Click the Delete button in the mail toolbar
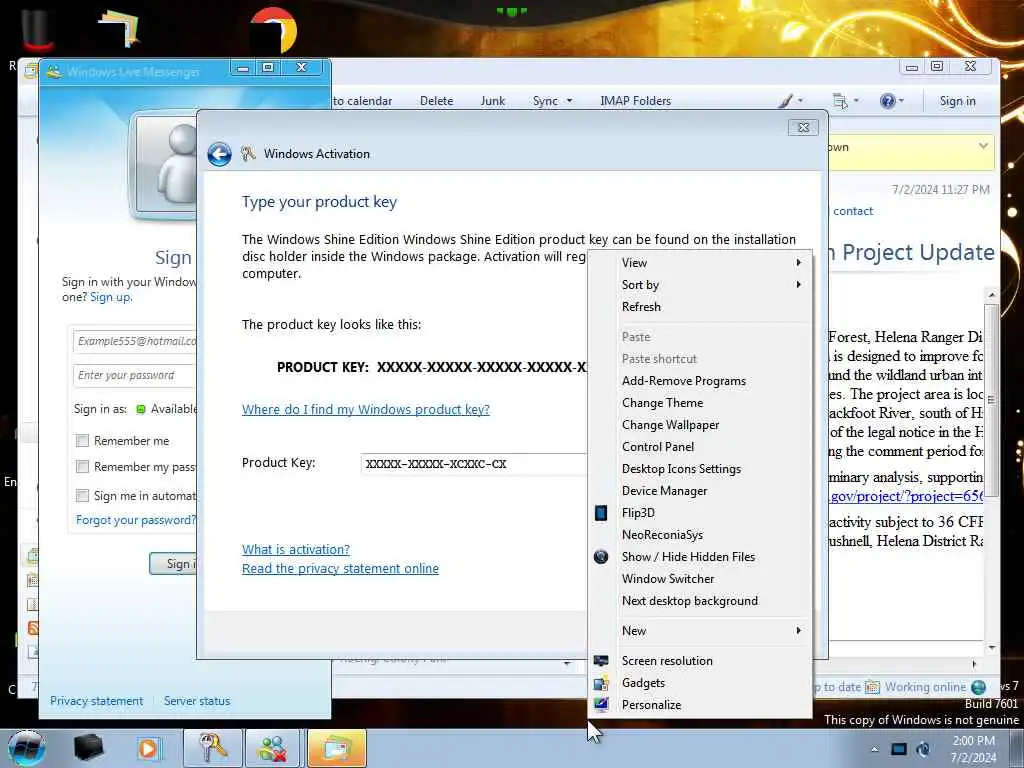This screenshot has width=1024, height=768. [436, 101]
